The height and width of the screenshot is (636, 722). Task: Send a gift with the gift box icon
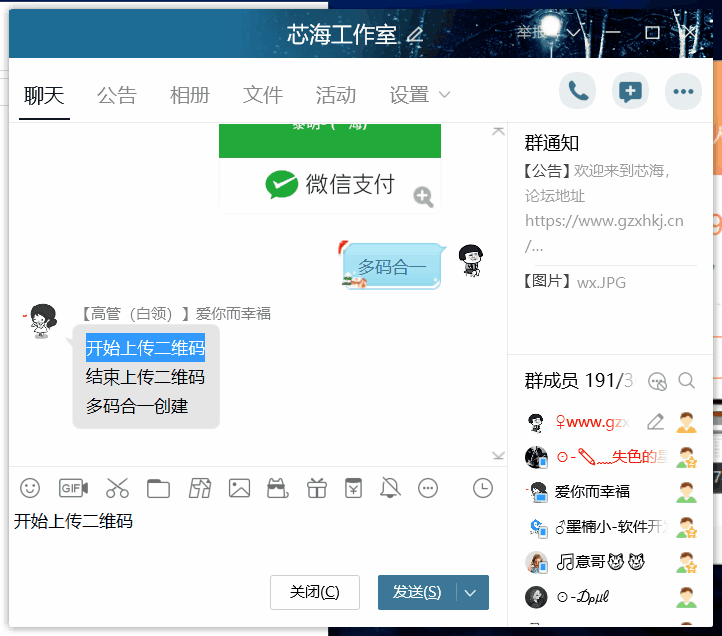point(317,488)
